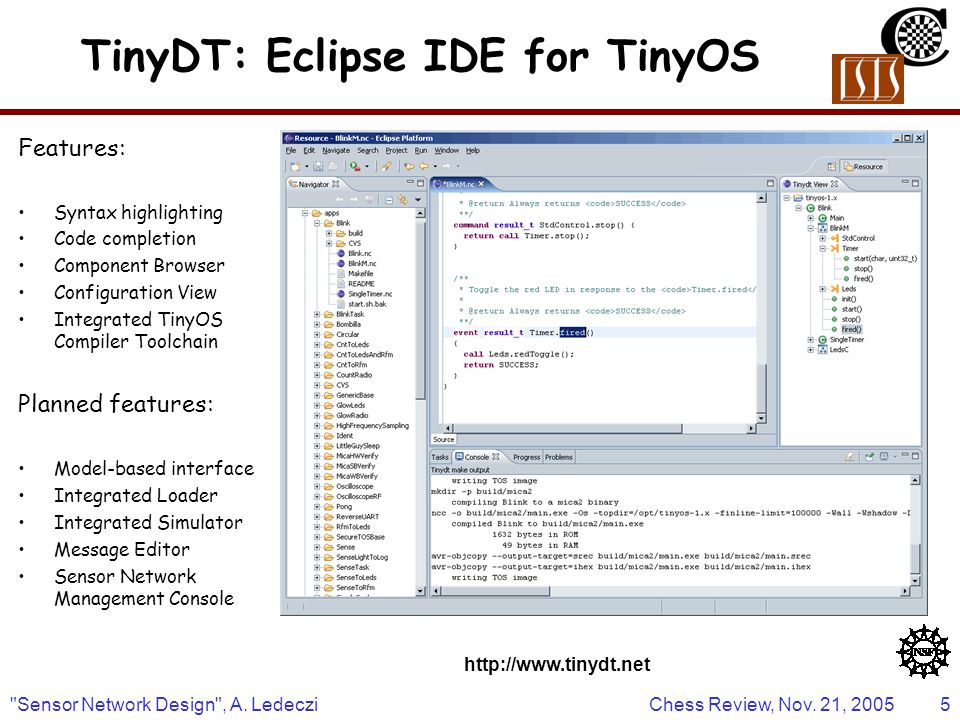
Task: Click the Navigator Forward arrow icon
Action: (x=354, y=200)
